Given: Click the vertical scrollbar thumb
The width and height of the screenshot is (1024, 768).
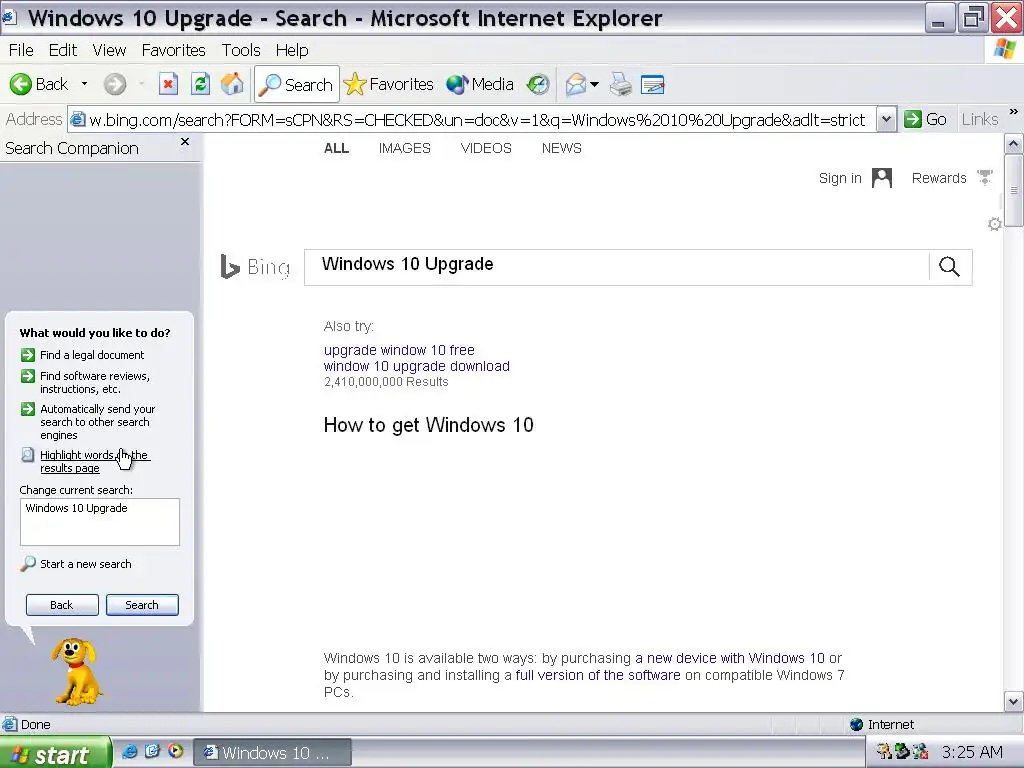Looking at the screenshot, I should coord(1014,190).
